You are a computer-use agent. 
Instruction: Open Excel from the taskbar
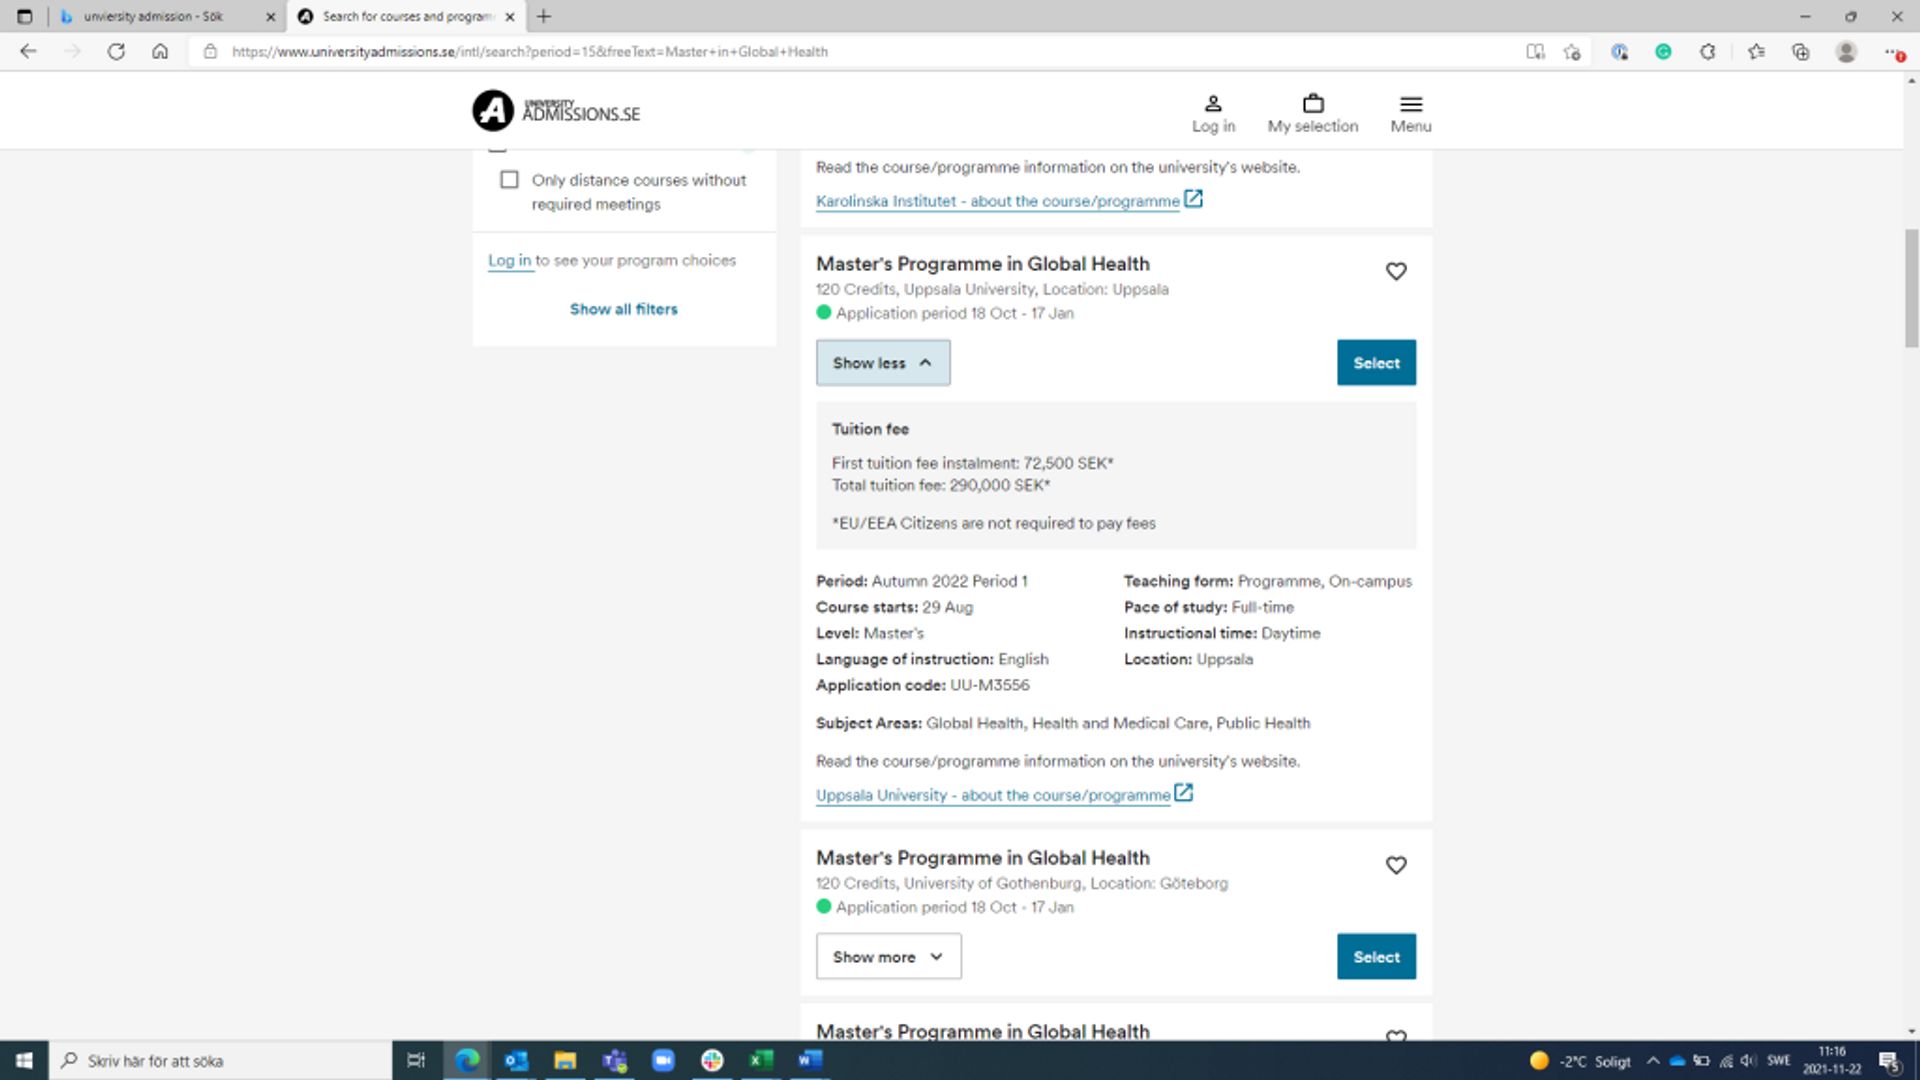(x=761, y=1060)
